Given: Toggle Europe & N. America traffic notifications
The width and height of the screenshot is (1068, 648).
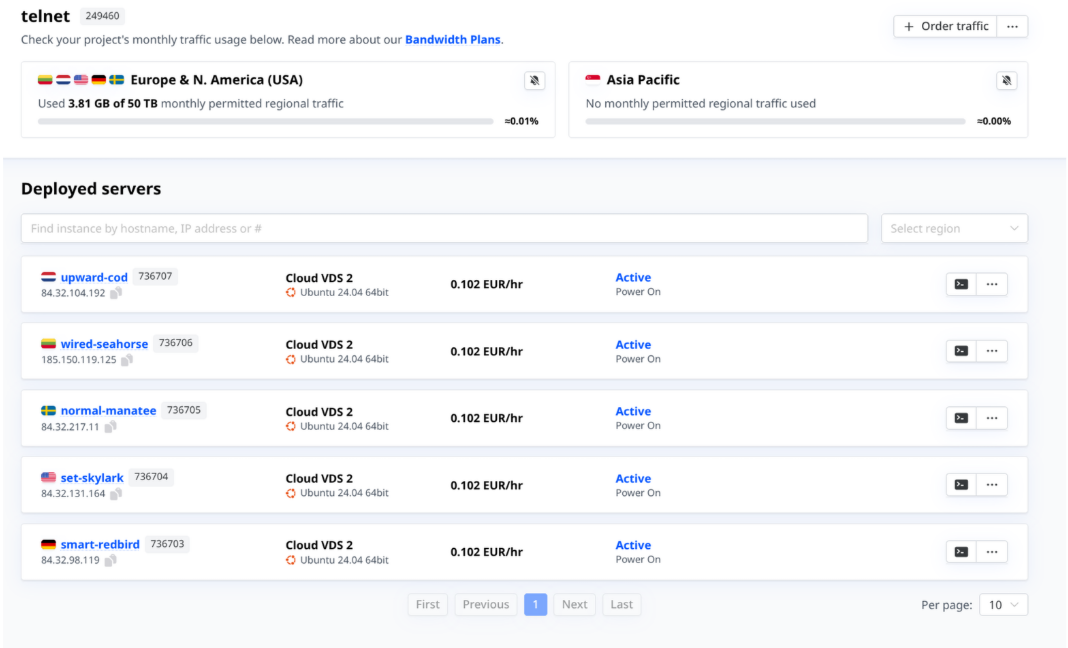Looking at the screenshot, I should tap(534, 81).
